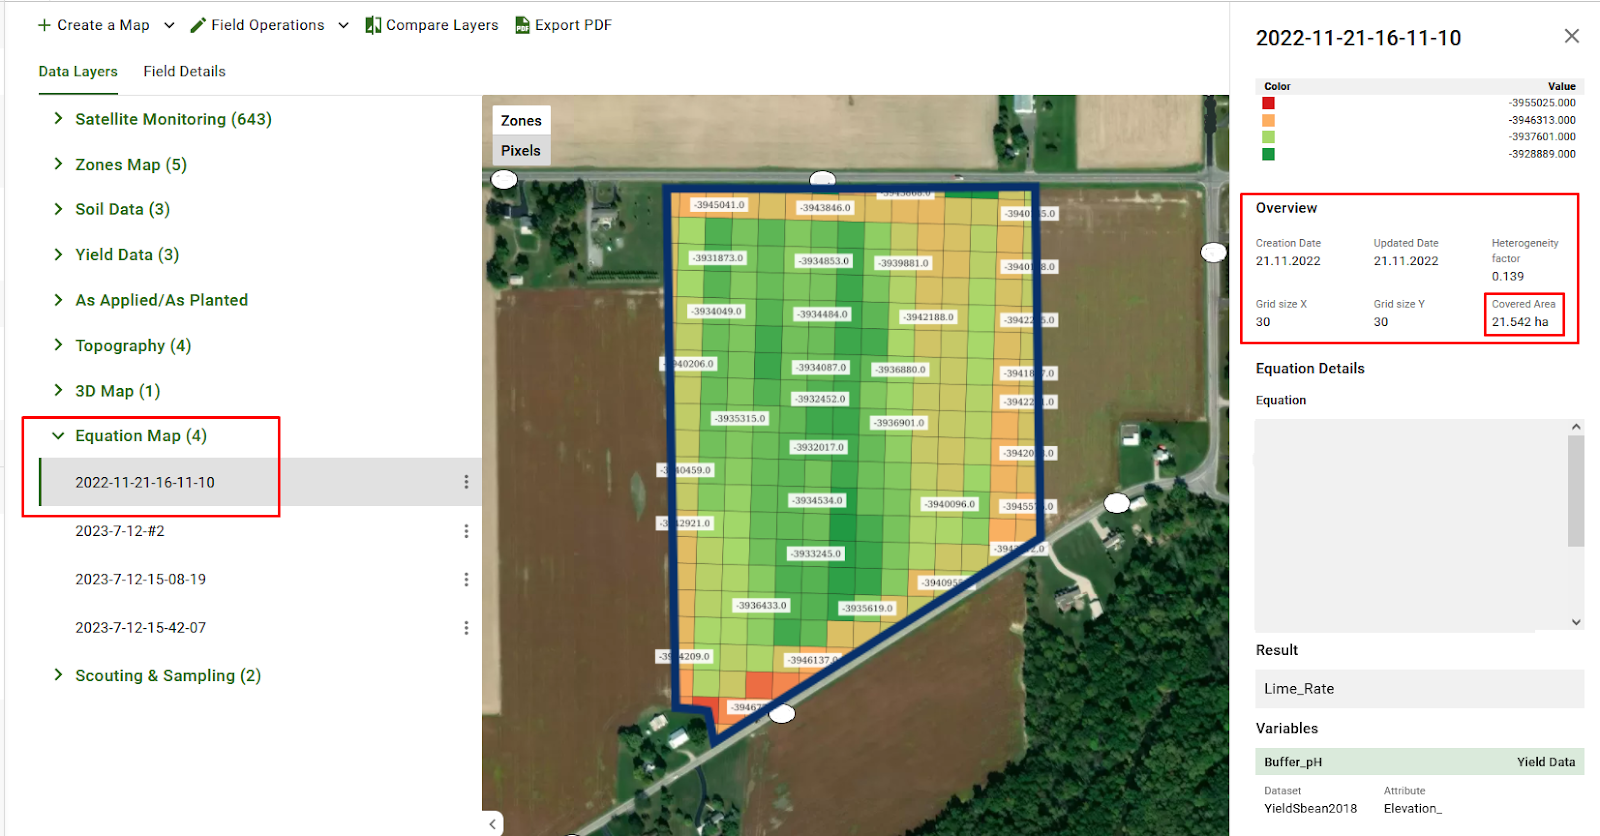This screenshot has height=836, width=1600.
Task: Close the 2022-11-21-16-11-10 details panel
Action: tap(1571, 37)
